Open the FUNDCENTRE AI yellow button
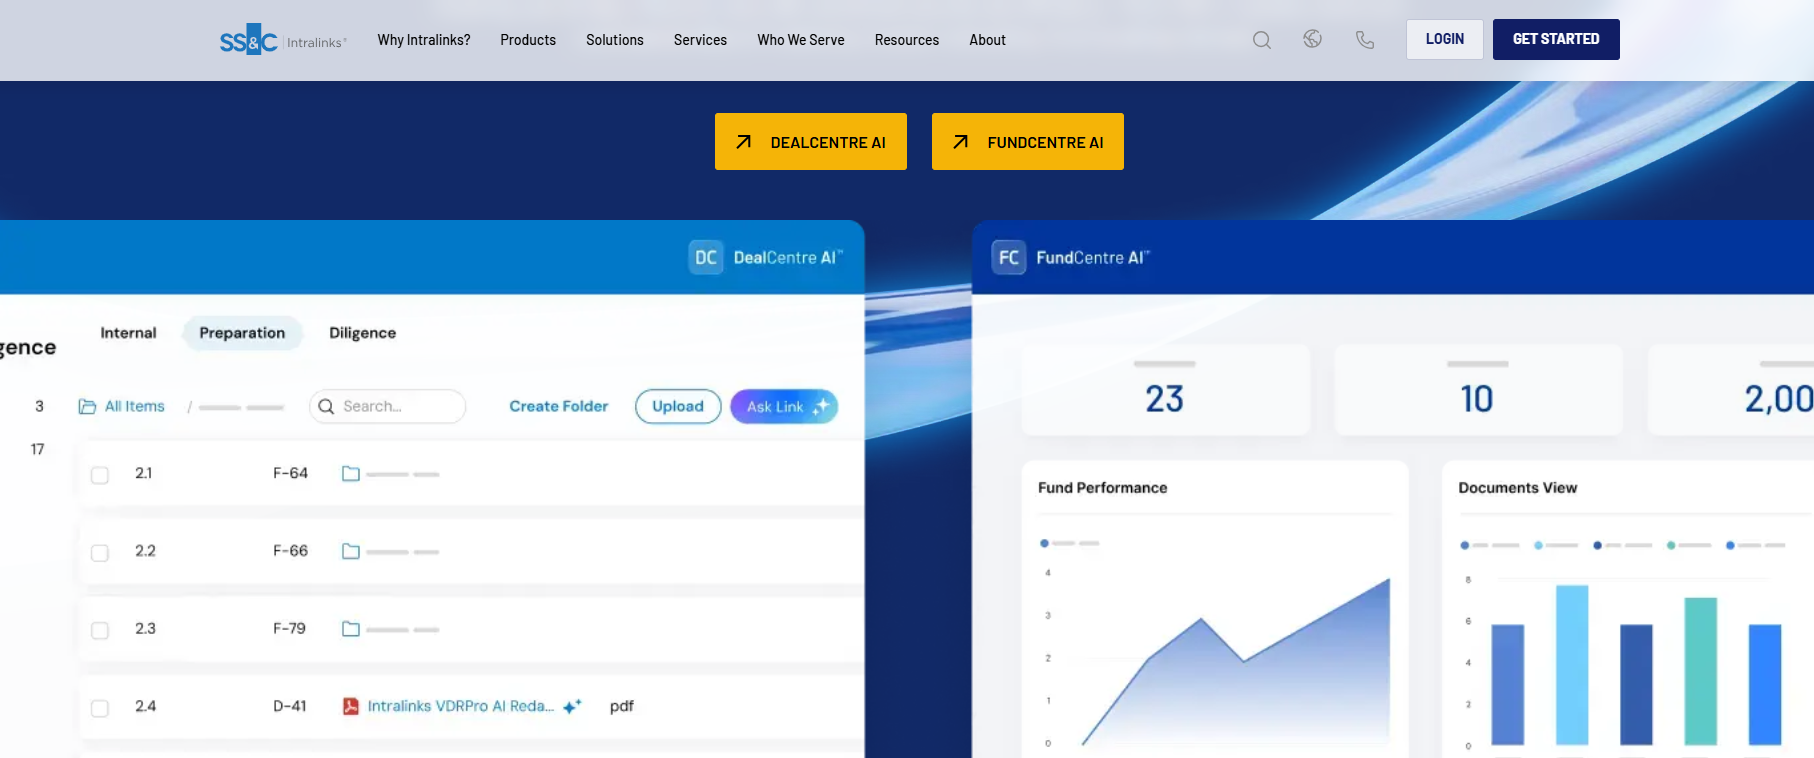The width and height of the screenshot is (1814, 758). (1028, 142)
